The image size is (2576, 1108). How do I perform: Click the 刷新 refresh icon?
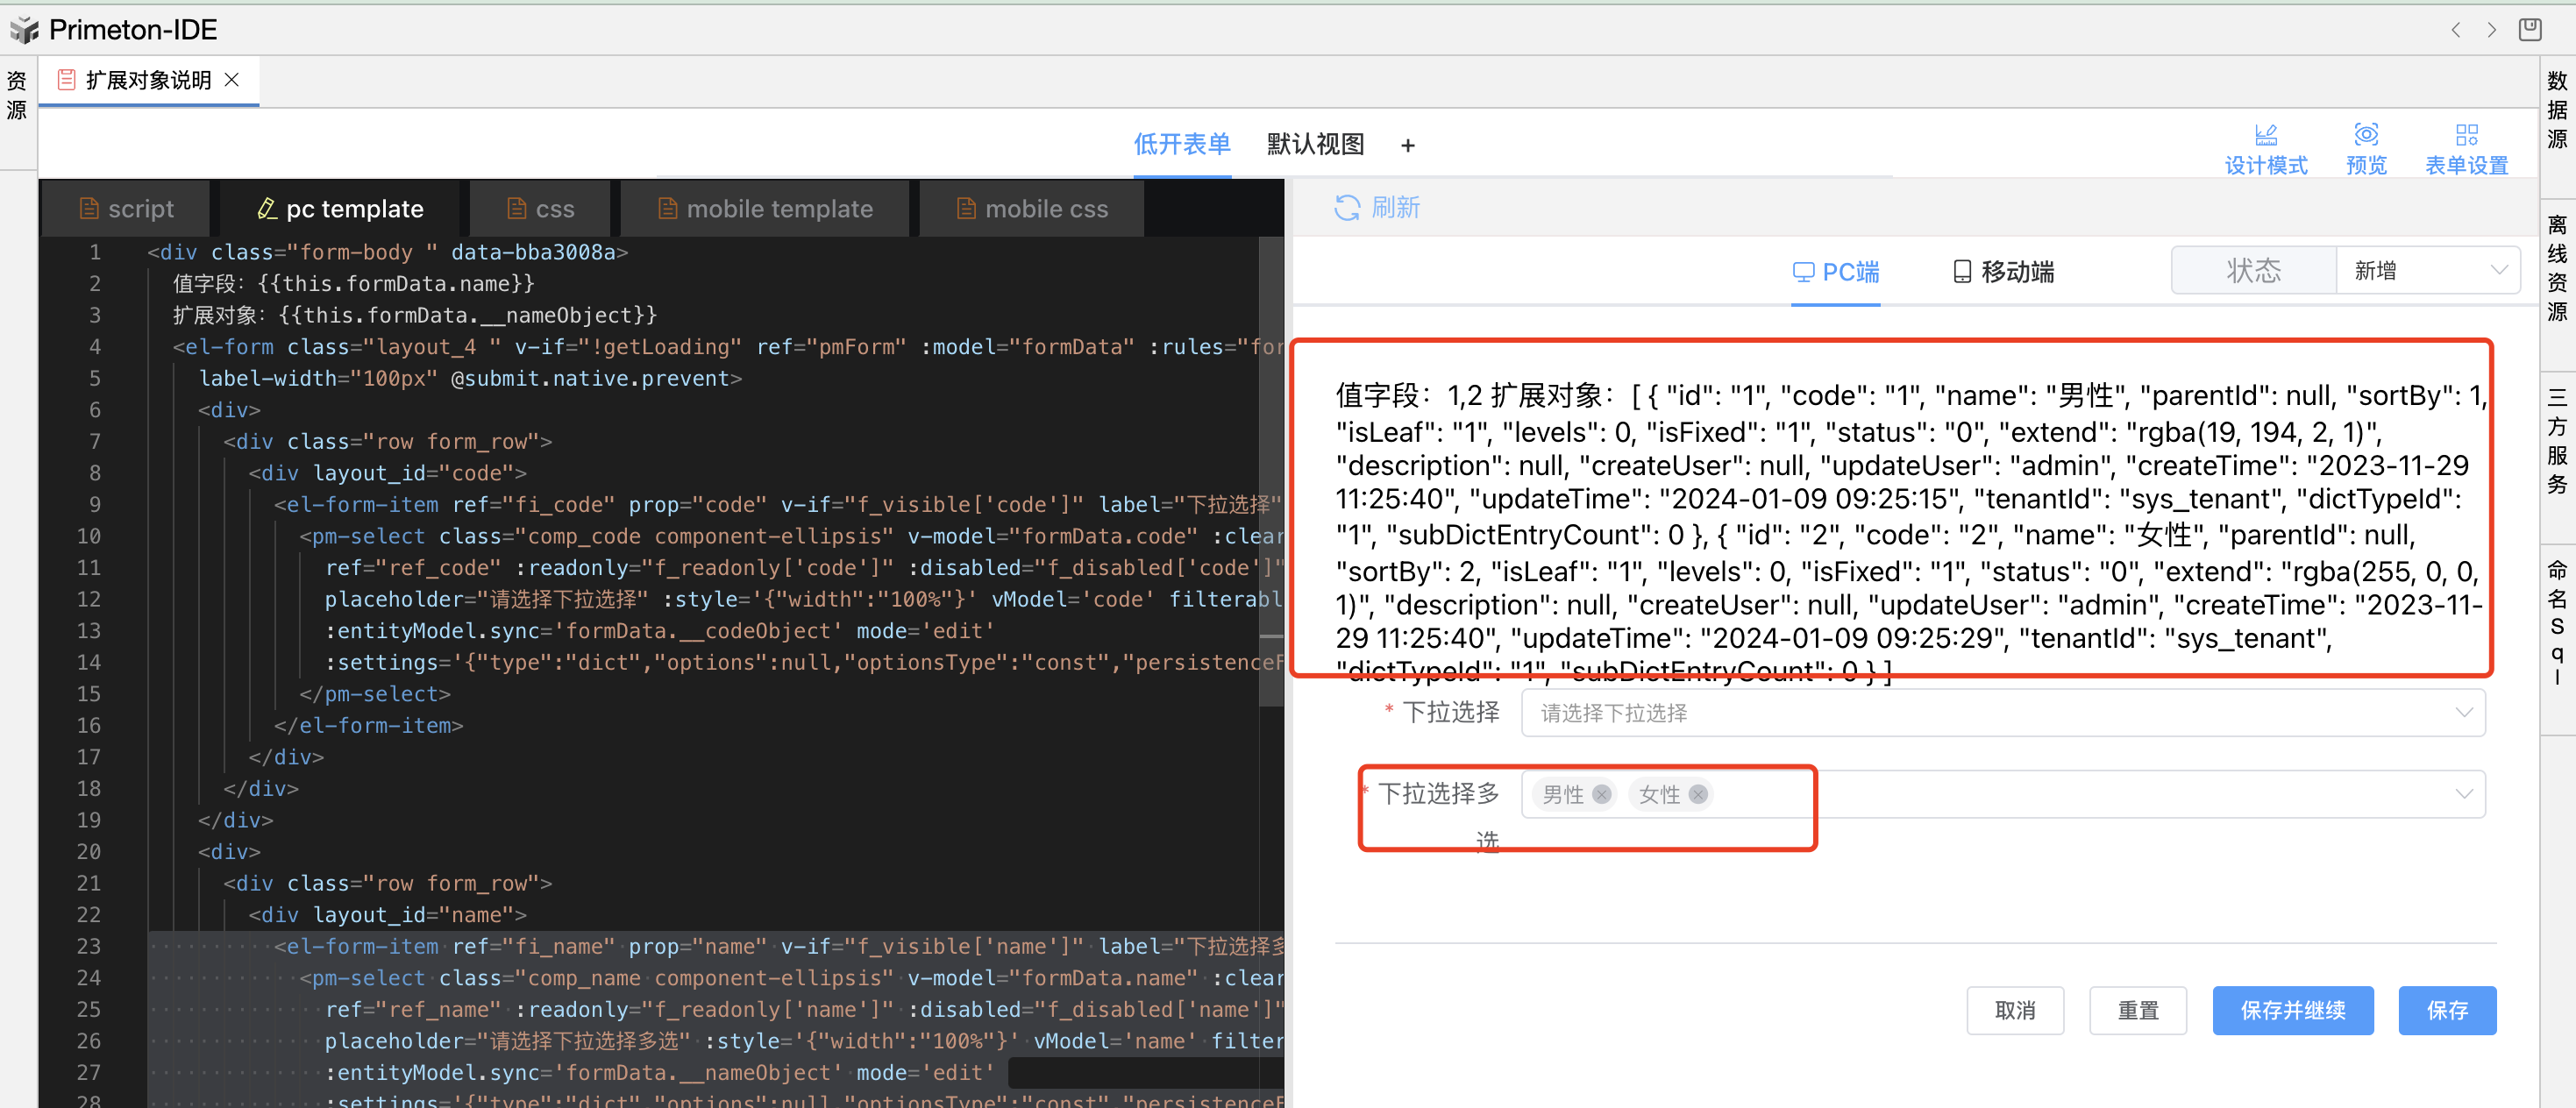point(1347,208)
